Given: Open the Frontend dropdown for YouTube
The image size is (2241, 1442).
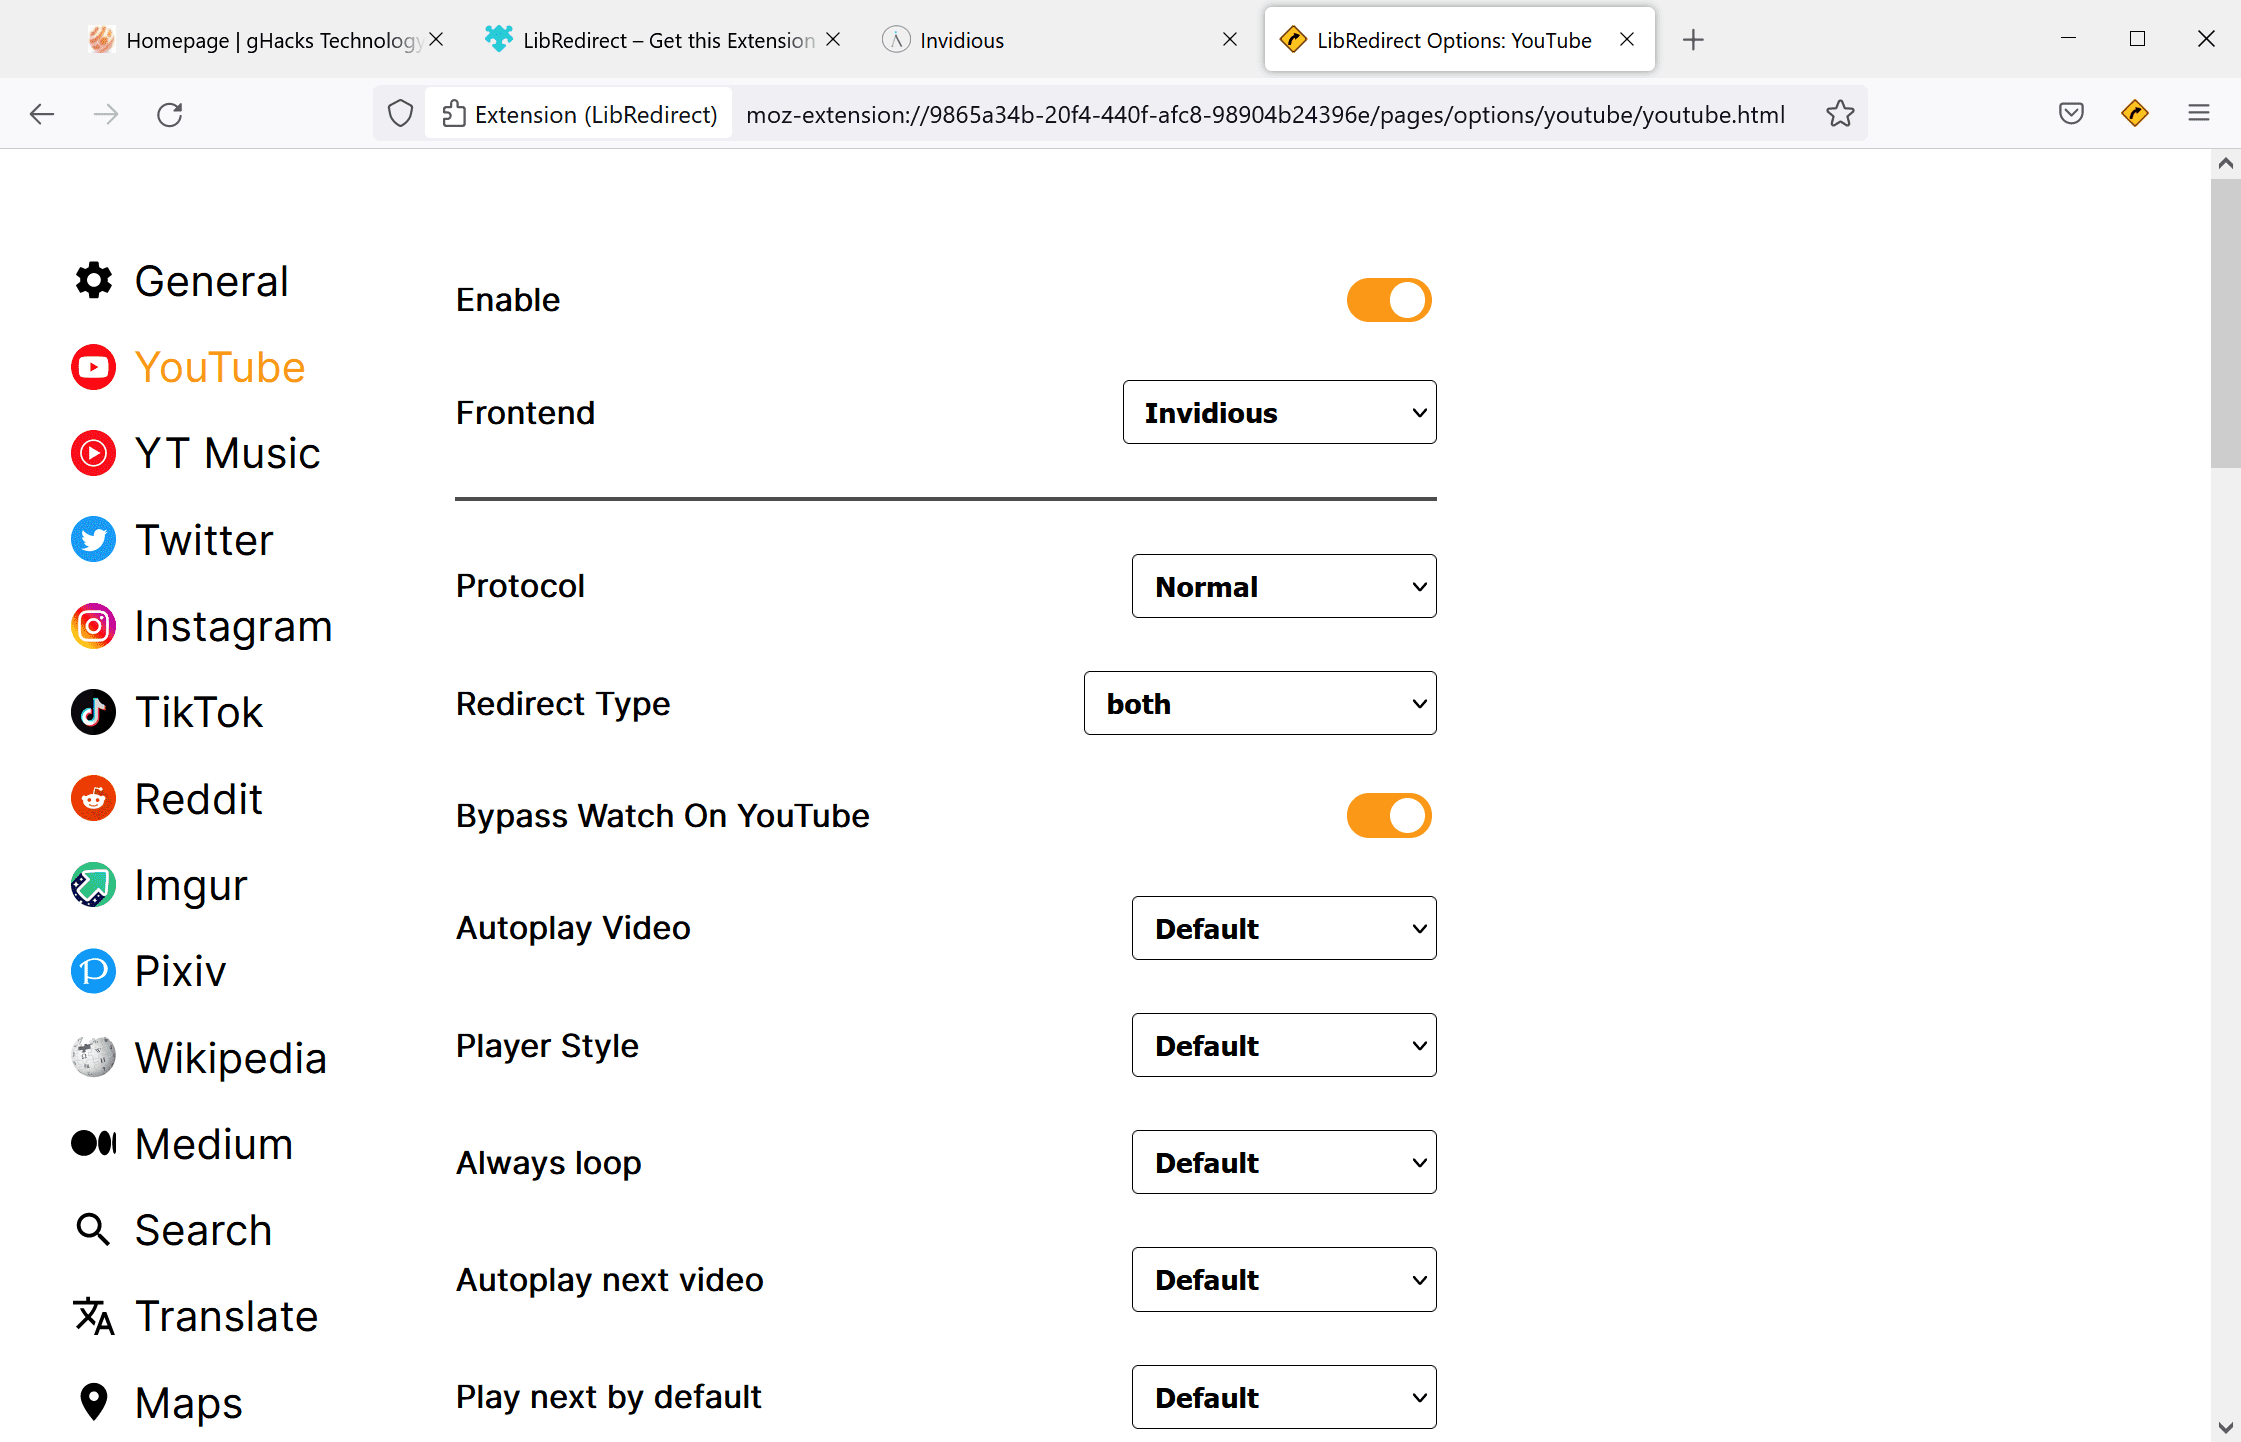Looking at the screenshot, I should tap(1277, 413).
